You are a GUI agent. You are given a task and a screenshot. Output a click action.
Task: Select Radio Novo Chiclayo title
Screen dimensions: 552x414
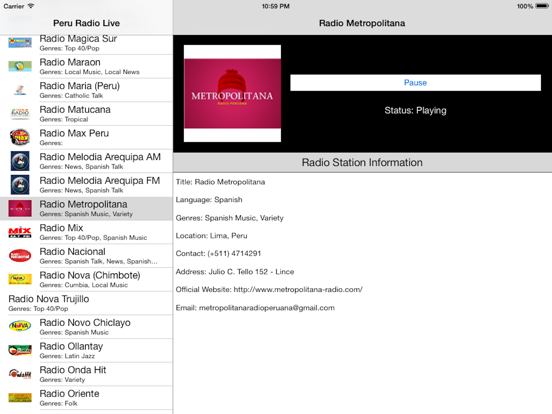pos(85,322)
